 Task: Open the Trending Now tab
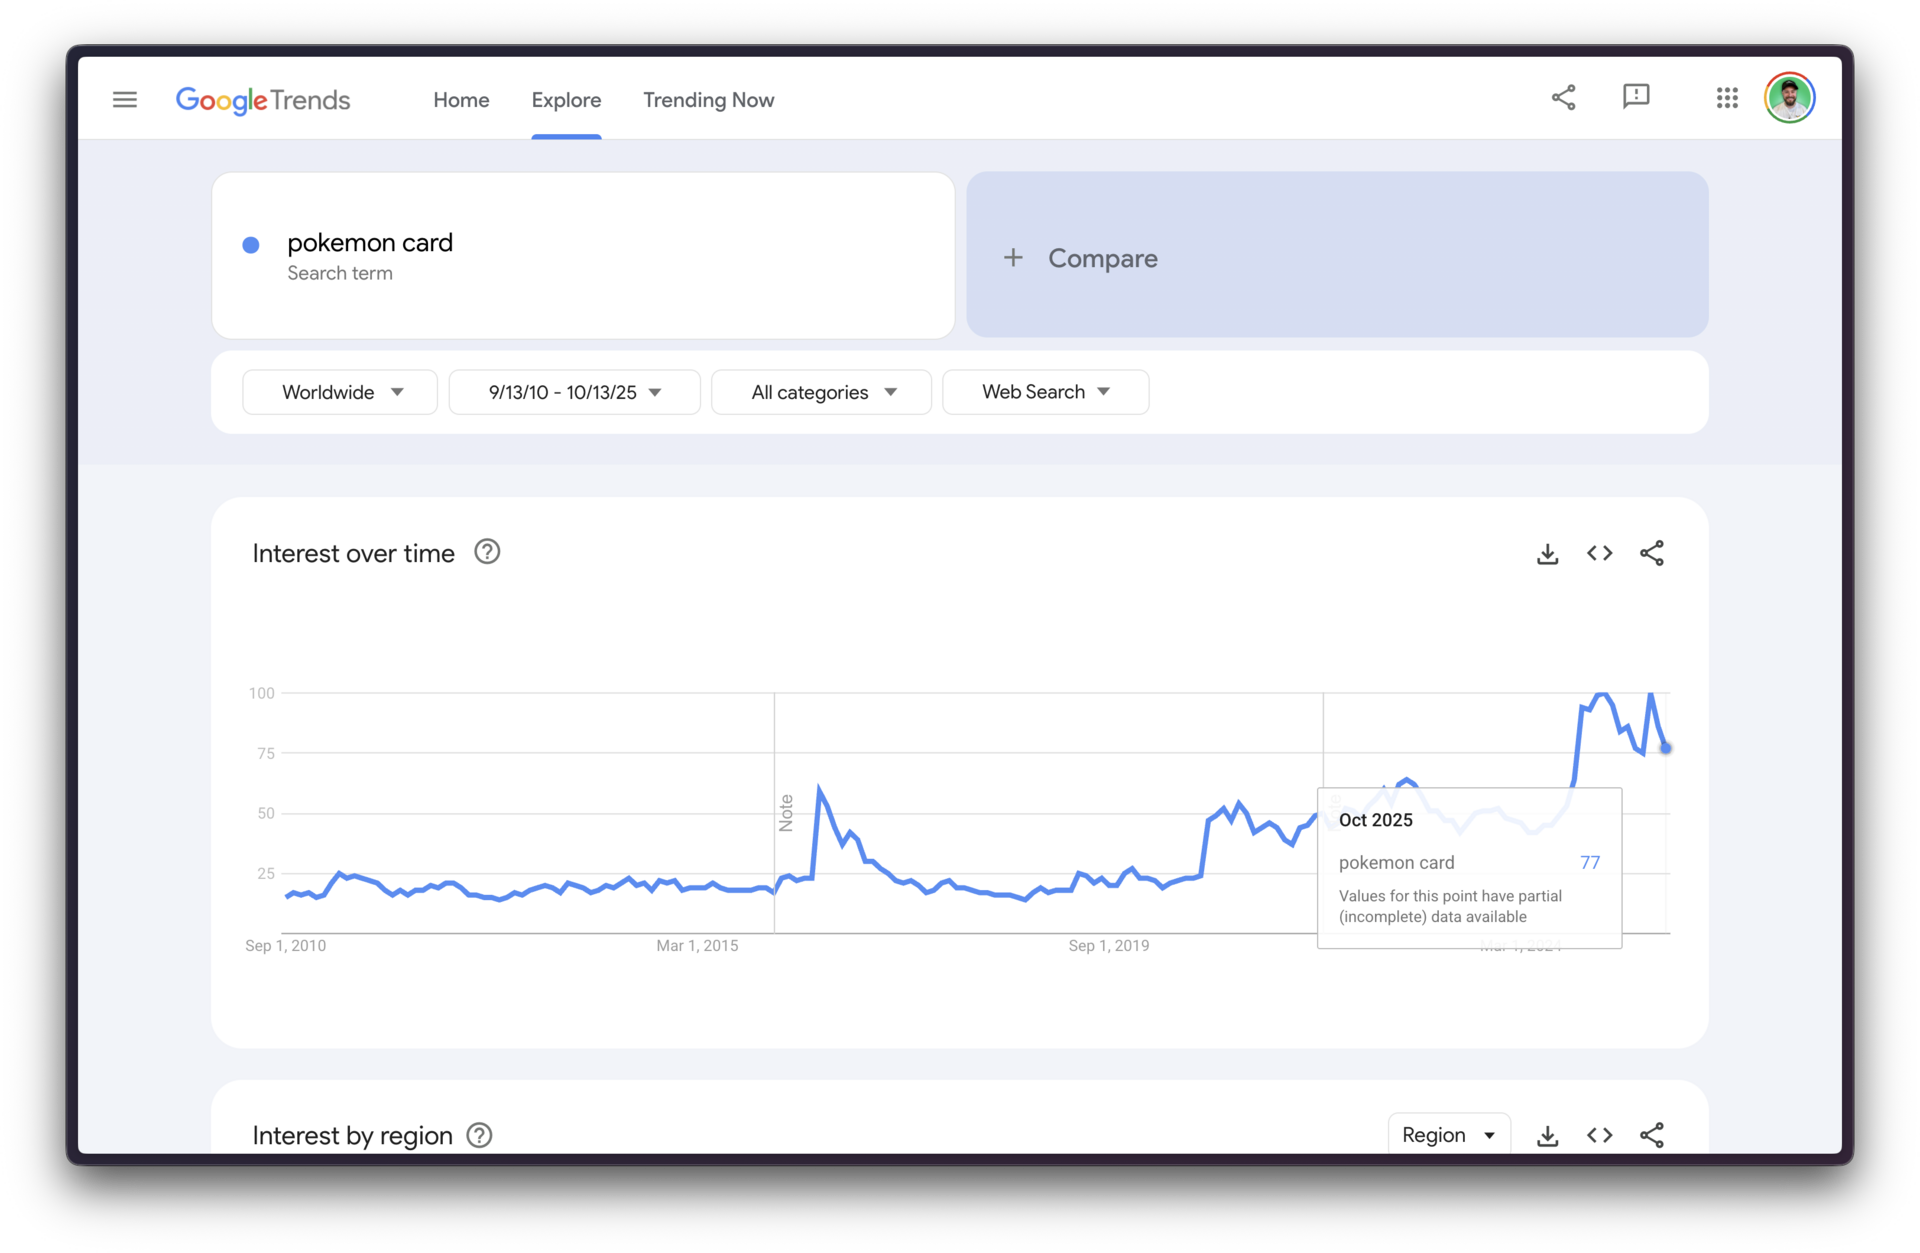click(x=708, y=100)
